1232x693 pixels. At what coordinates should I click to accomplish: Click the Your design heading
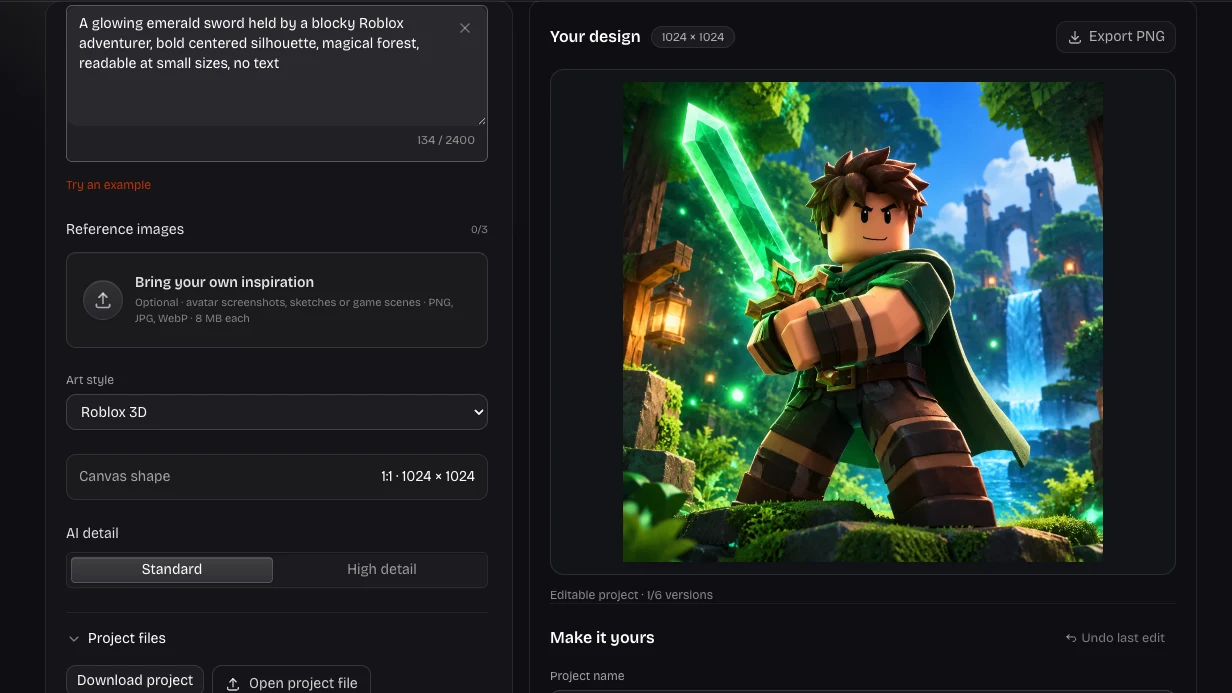(595, 37)
